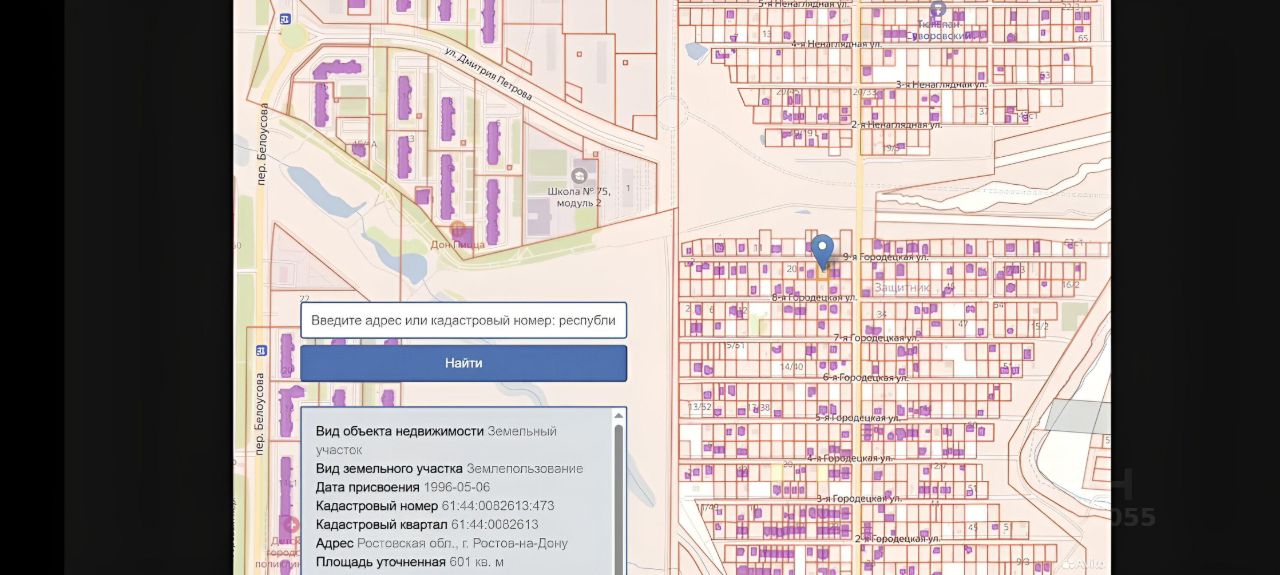Image resolution: width=1280 pixels, height=575 pixels.
Task: Click the 9-я Городецкая ул. label
Action: pyautogui.click(x=885, y=257)
